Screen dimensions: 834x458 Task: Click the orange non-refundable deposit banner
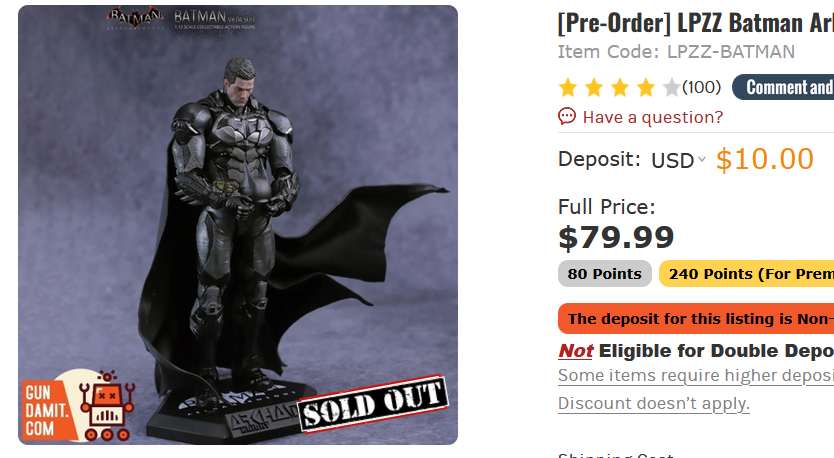coord(696,319)
